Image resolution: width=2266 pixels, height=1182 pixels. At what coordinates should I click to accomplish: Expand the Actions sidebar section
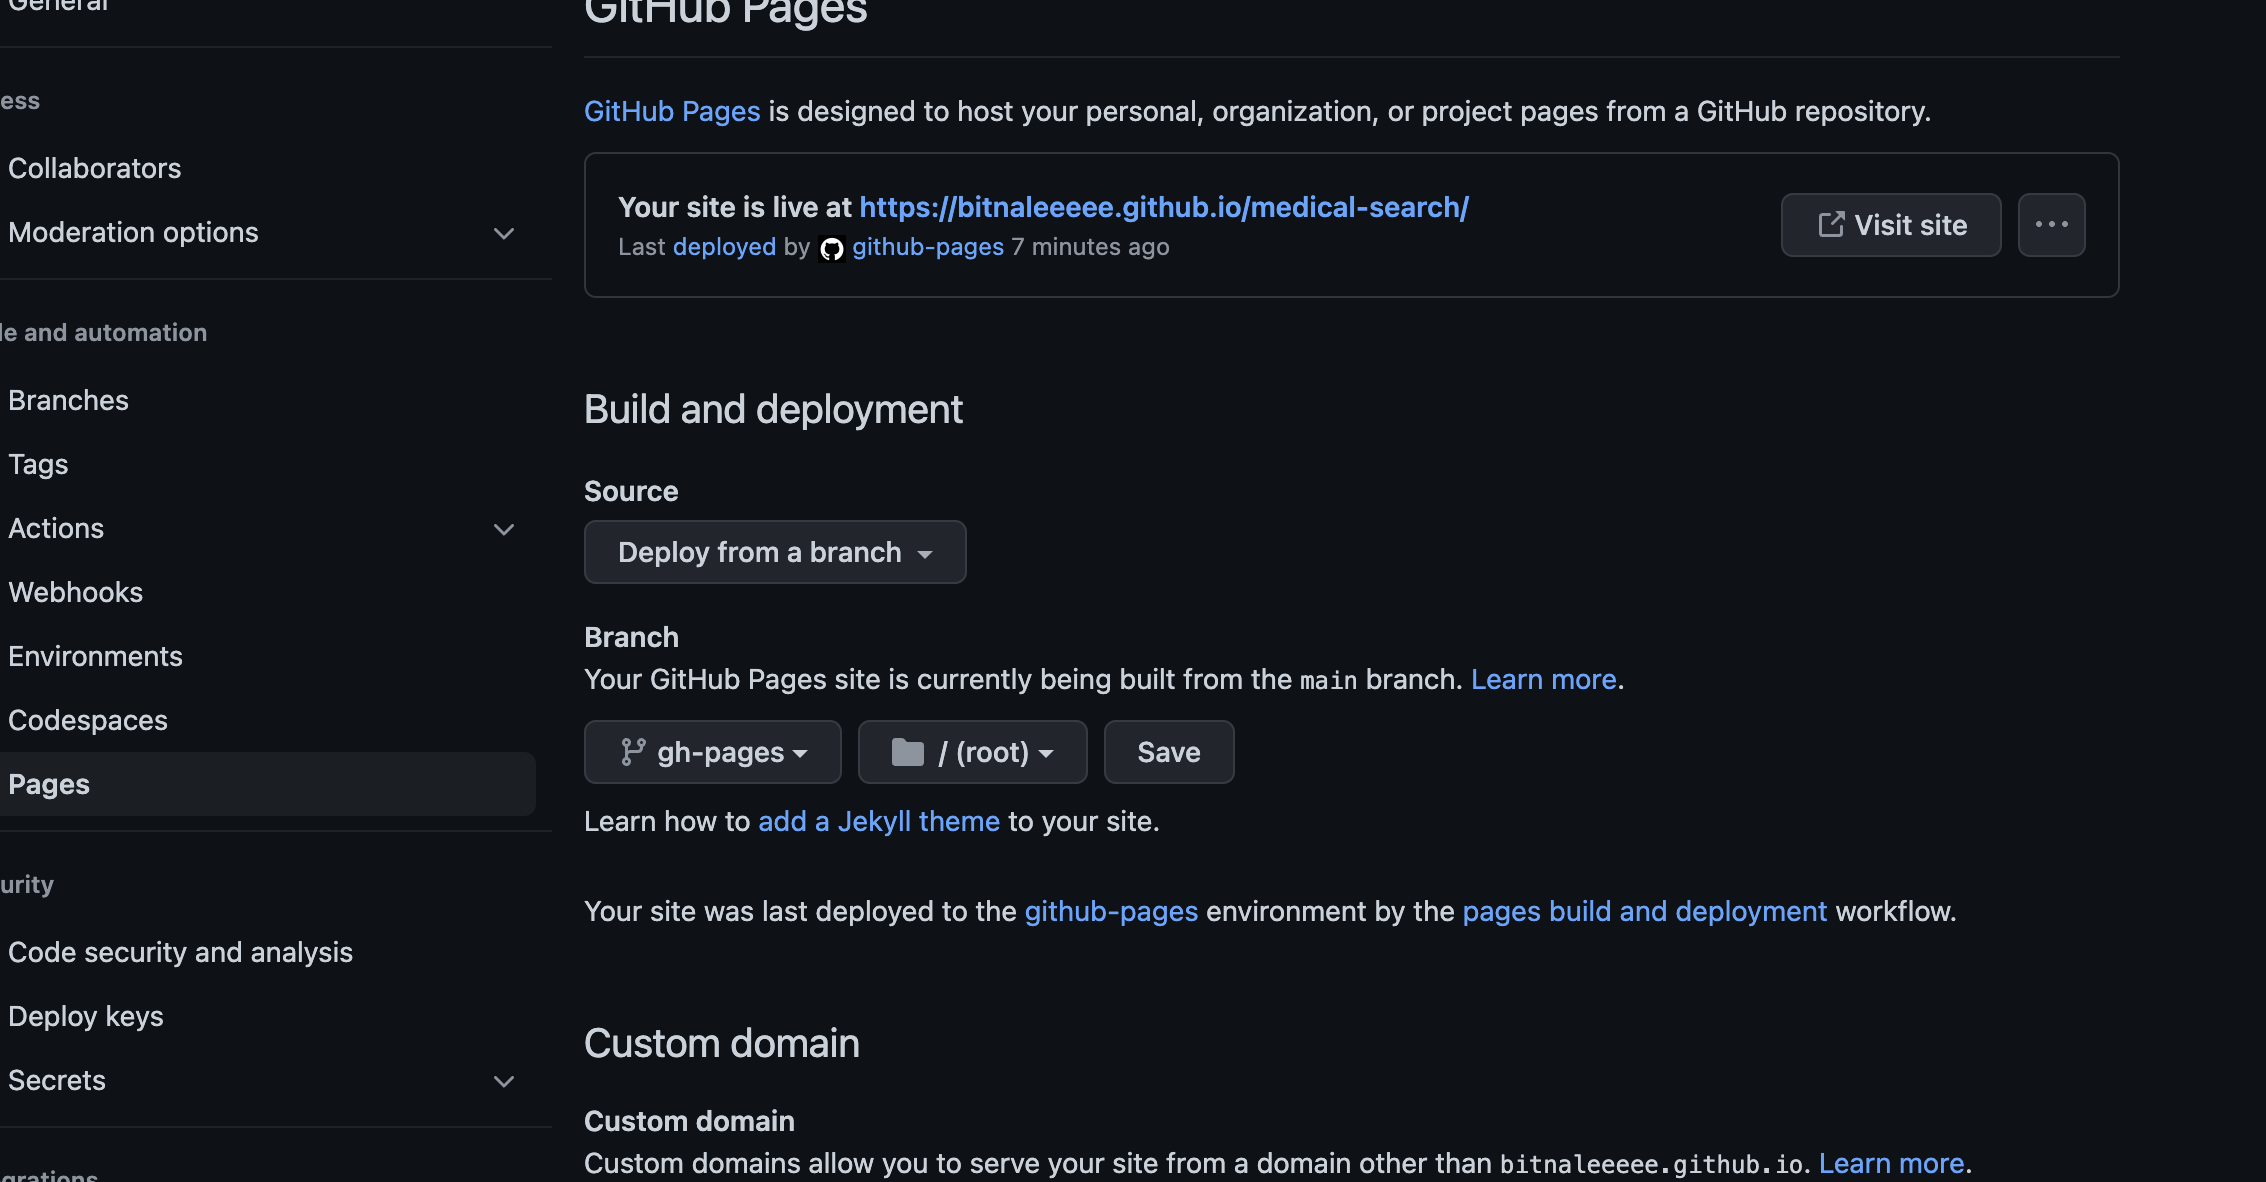504,529
